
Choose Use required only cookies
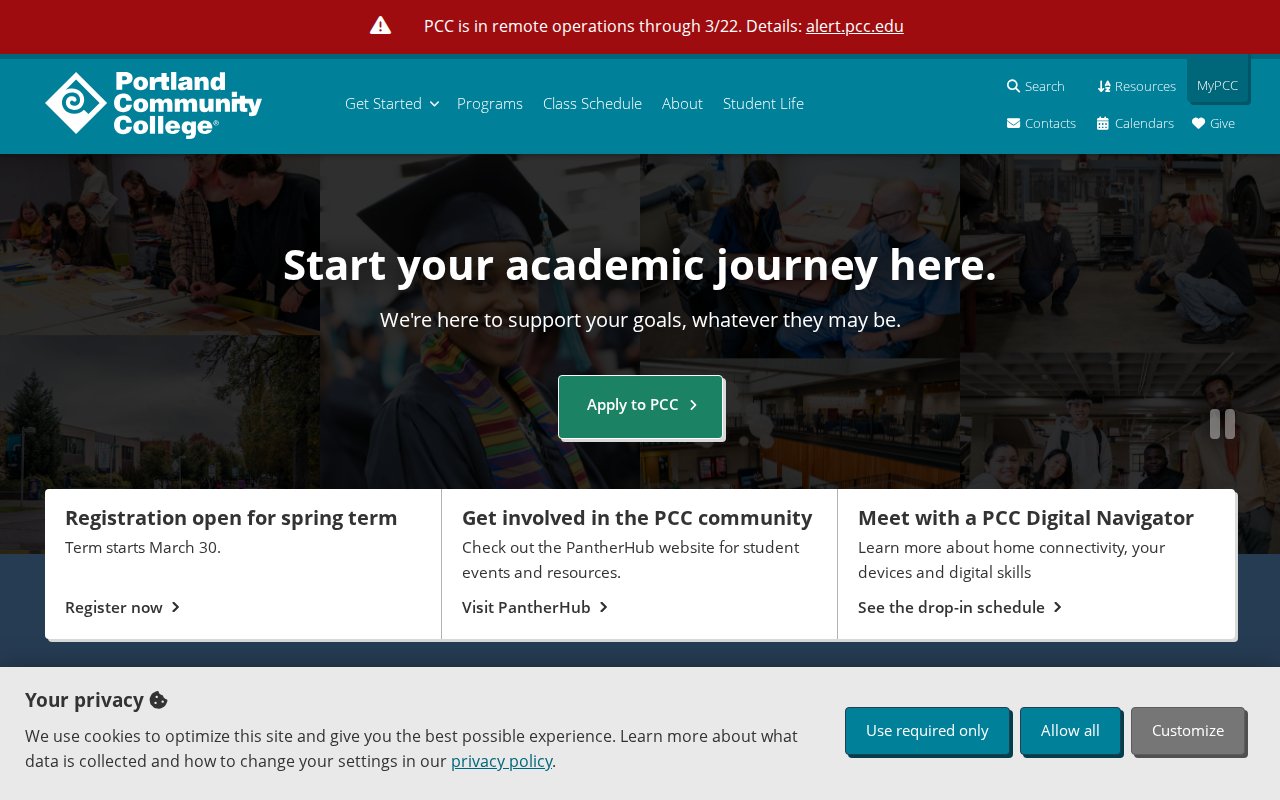click(927, 731)
